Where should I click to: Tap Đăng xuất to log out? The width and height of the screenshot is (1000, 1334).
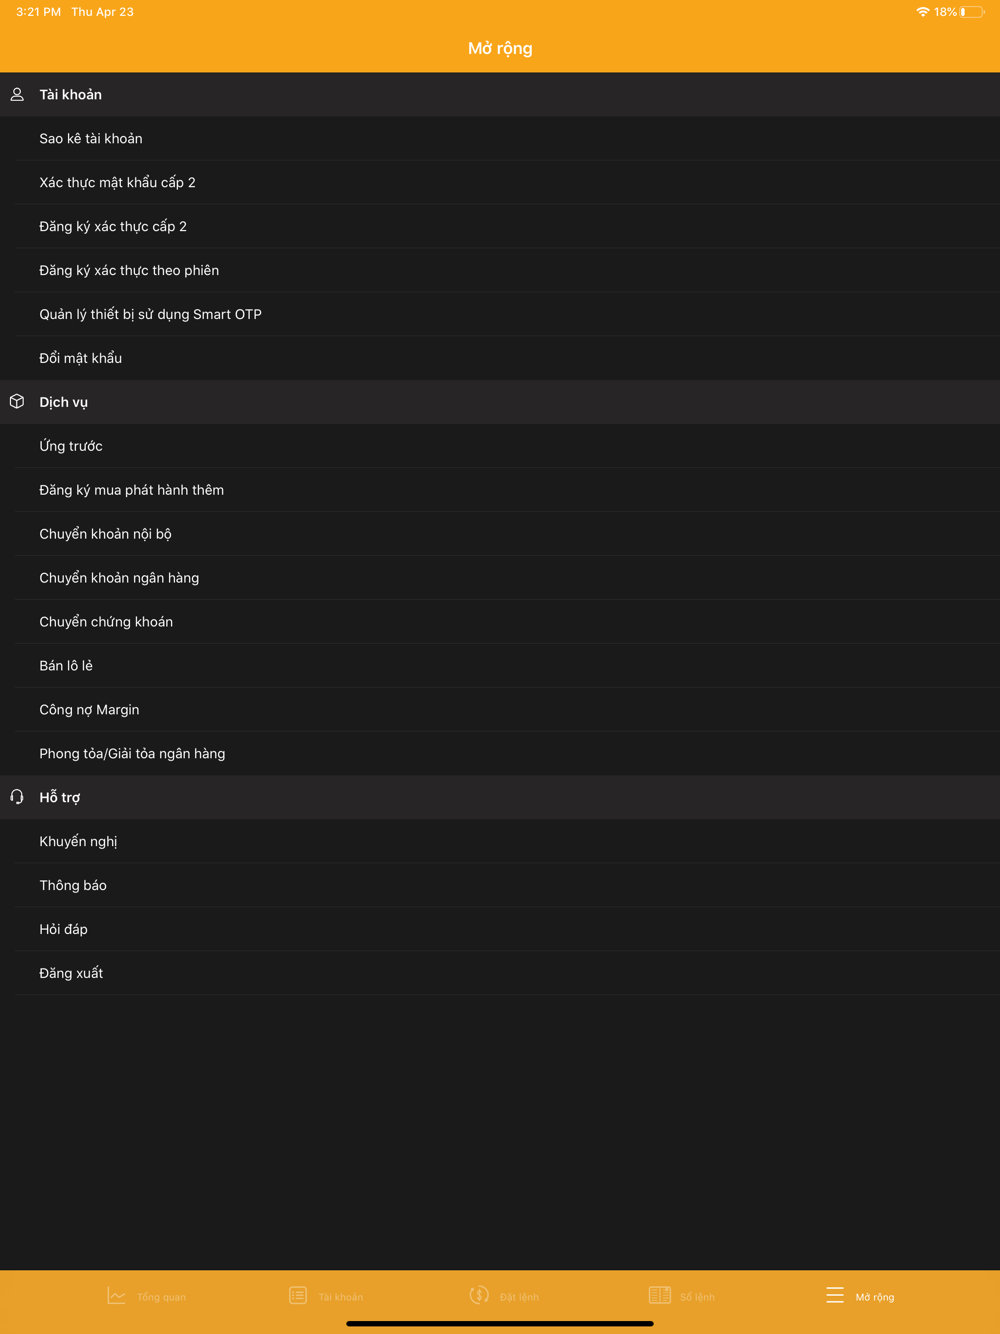[71, 973]
